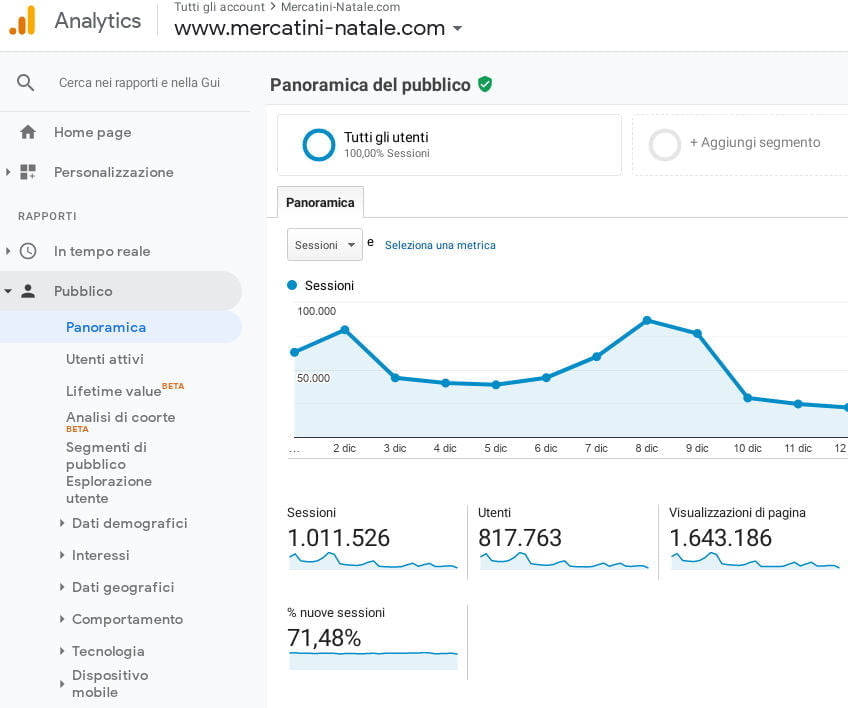
Task: Click the 1.011.526 sessions value
Action: 339,538
